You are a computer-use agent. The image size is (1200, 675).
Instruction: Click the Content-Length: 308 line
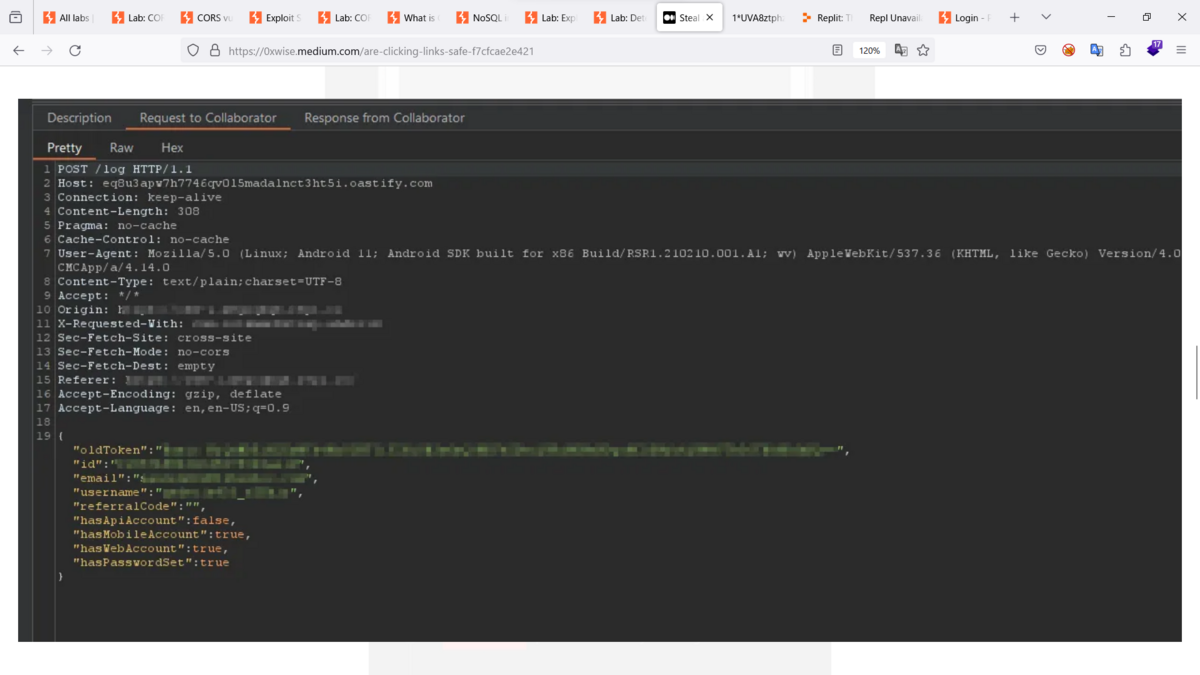pyautogui.click(x=129, y=212)
